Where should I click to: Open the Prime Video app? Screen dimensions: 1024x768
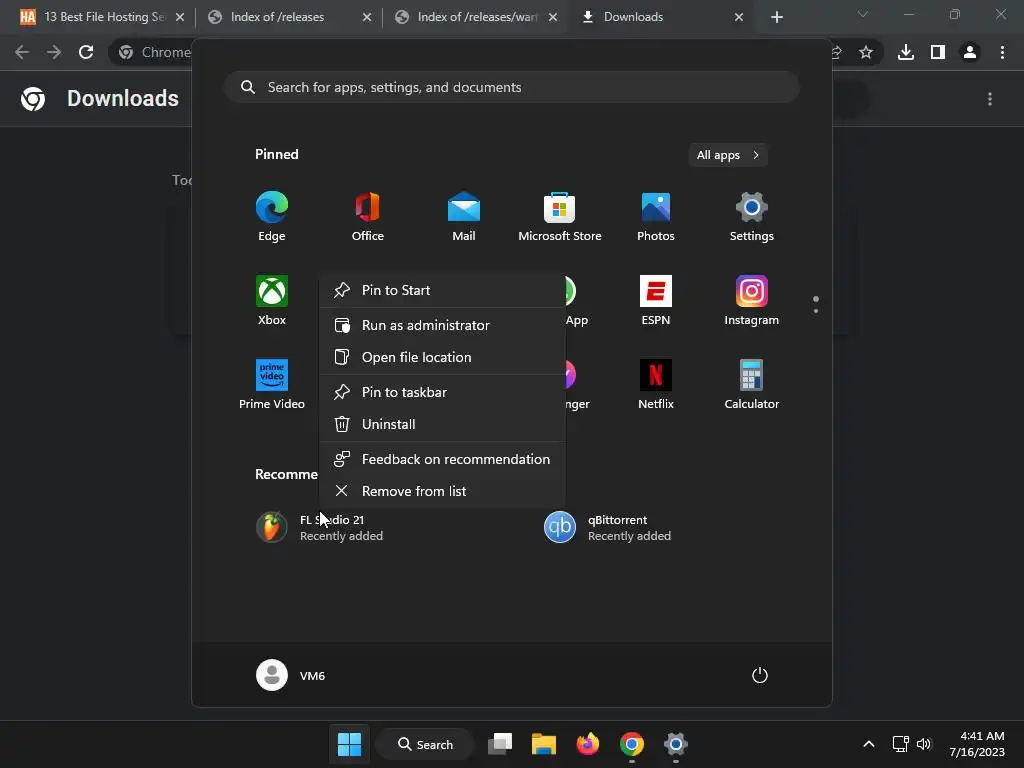[272, 384]
